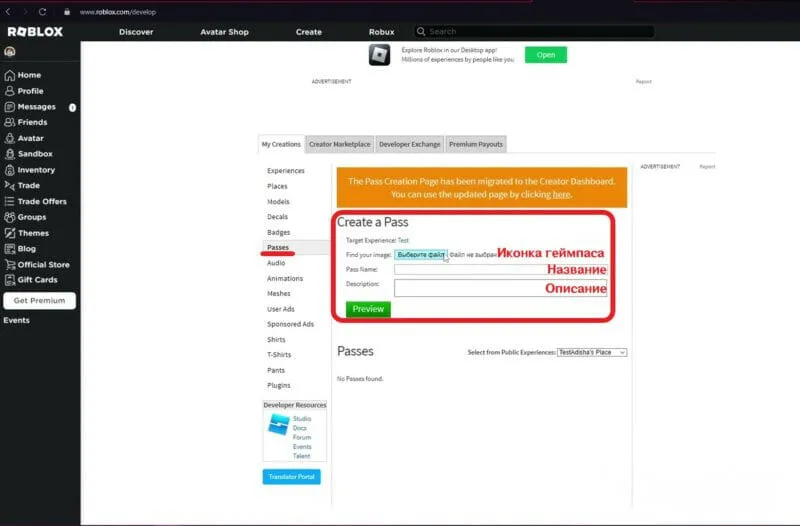Click the unread Messages count badge
800x526 pixels.
[x=72, y=108]
